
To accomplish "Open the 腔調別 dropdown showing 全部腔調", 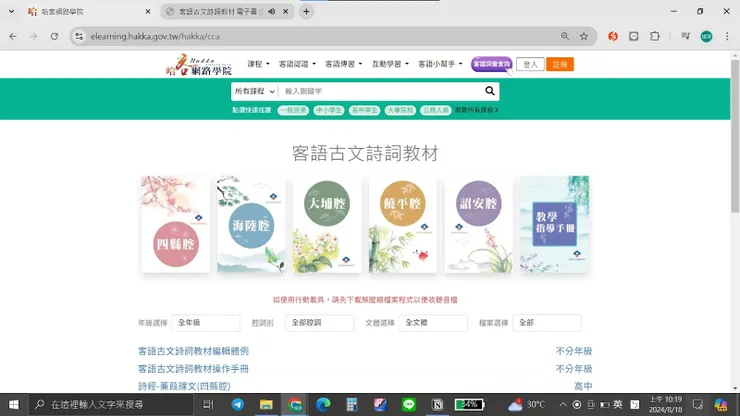I will pyautogui.click(x=320, y=323).
